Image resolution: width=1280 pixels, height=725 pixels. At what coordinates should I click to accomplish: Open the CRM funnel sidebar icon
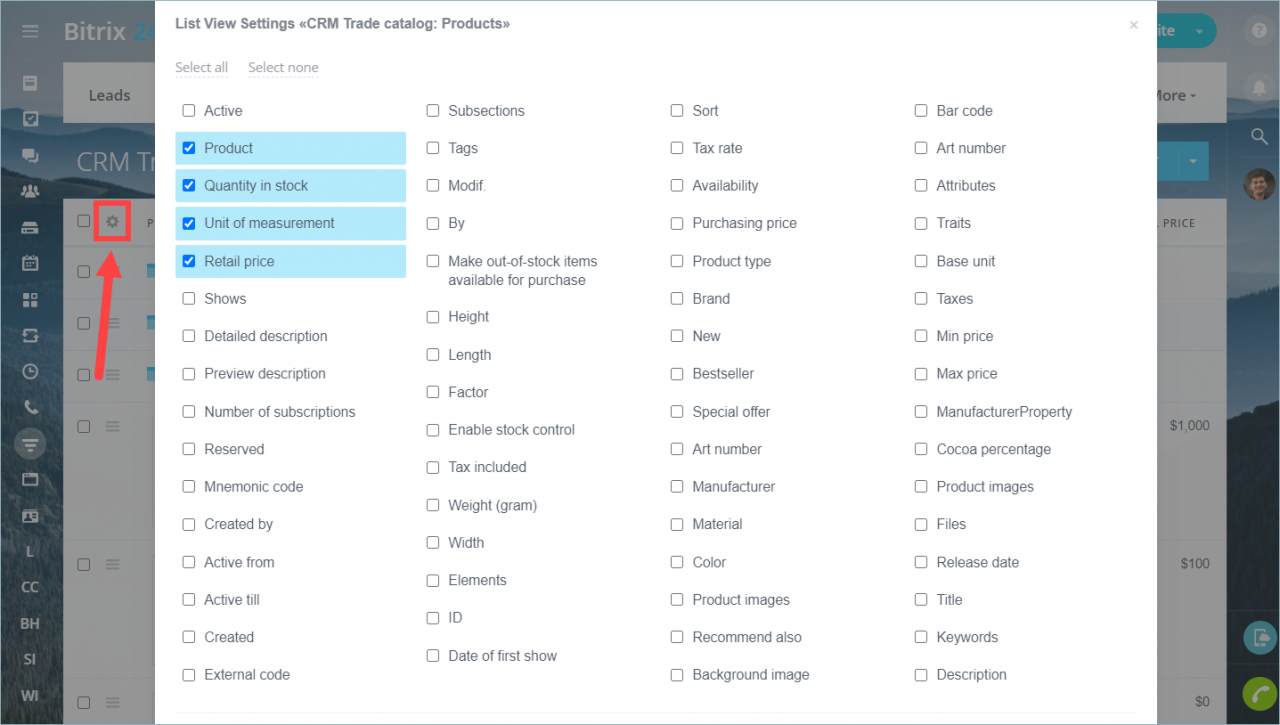(30, 443)
